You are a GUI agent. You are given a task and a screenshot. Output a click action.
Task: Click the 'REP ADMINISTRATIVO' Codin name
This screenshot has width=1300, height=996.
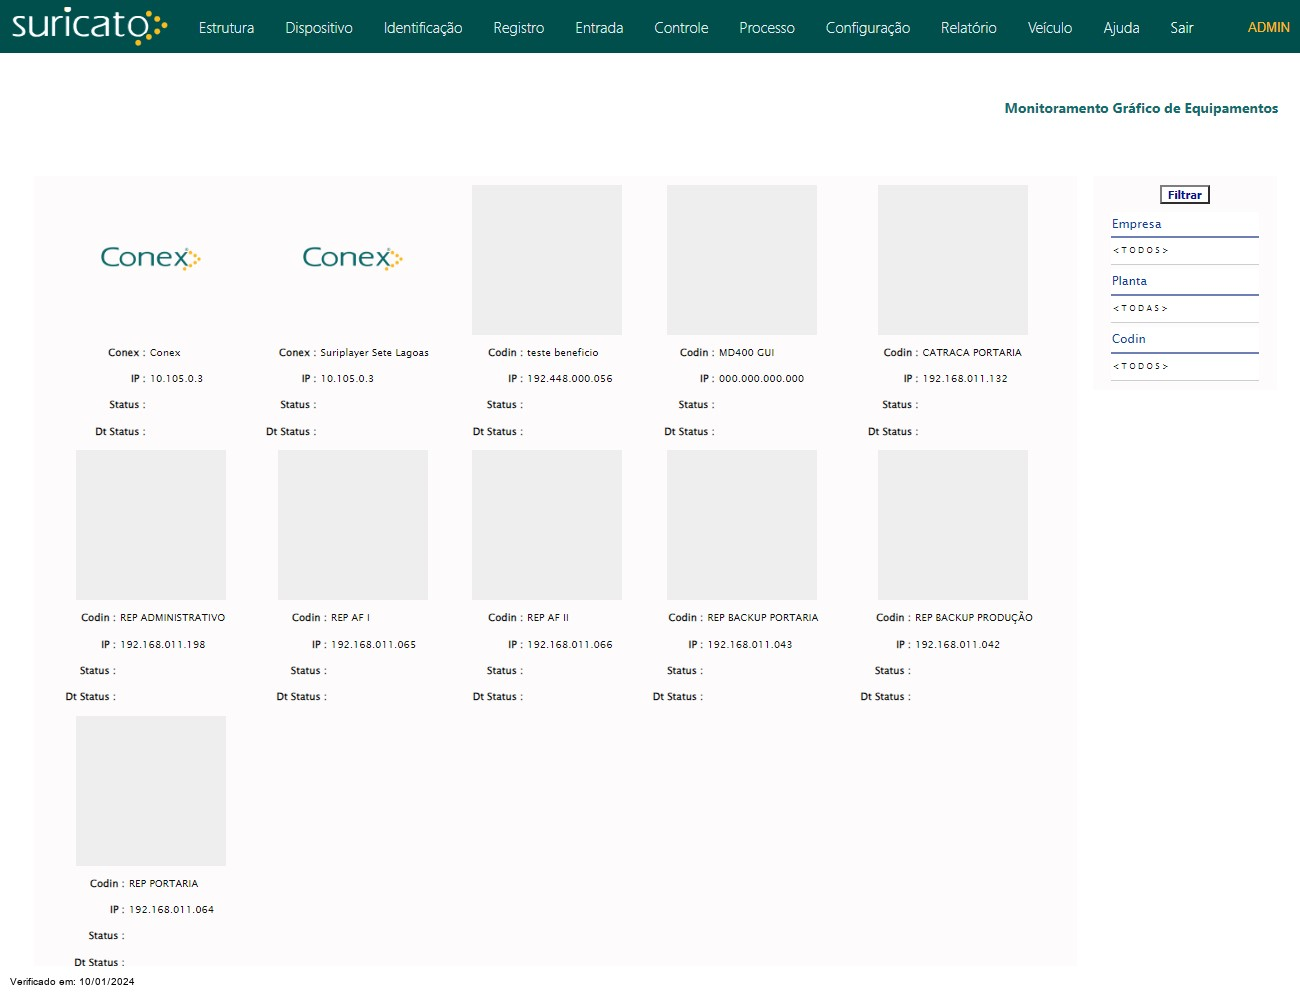(173, 618)
